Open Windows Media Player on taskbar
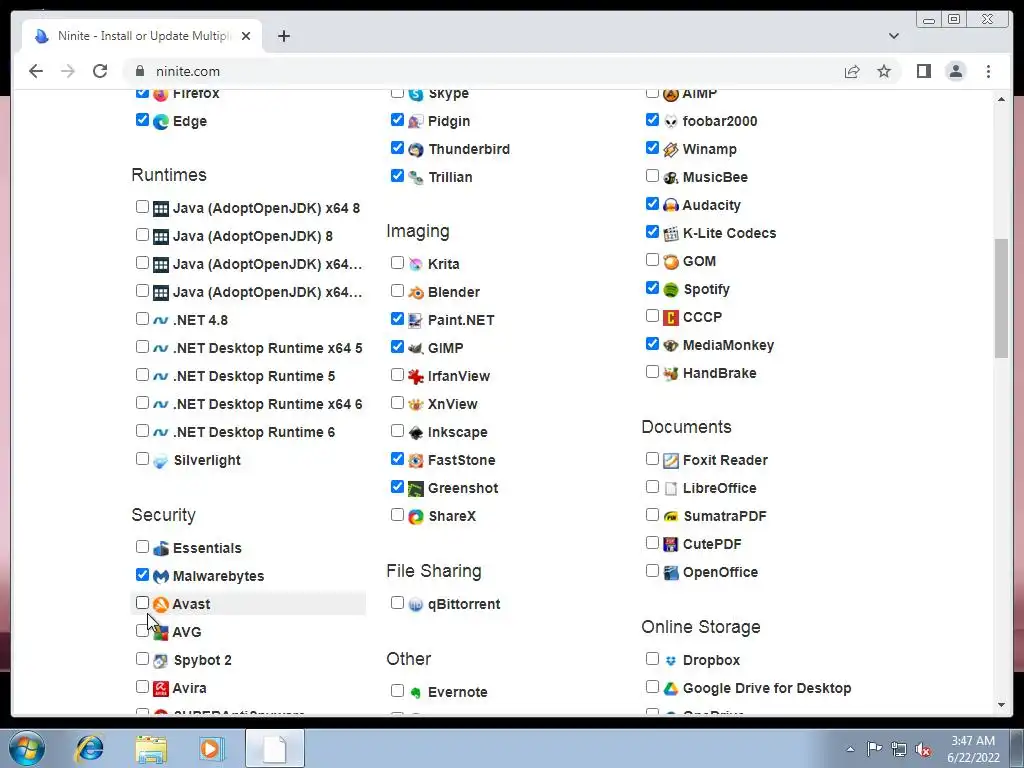The image size is (1024, 768). (x=211, y=748)
